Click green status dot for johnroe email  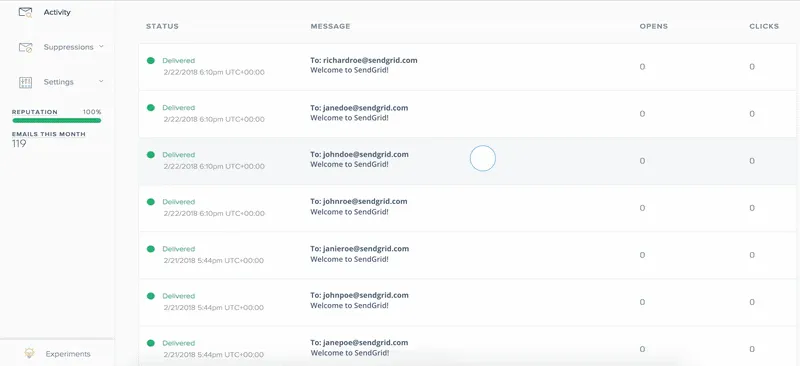[x=151, y=202]
